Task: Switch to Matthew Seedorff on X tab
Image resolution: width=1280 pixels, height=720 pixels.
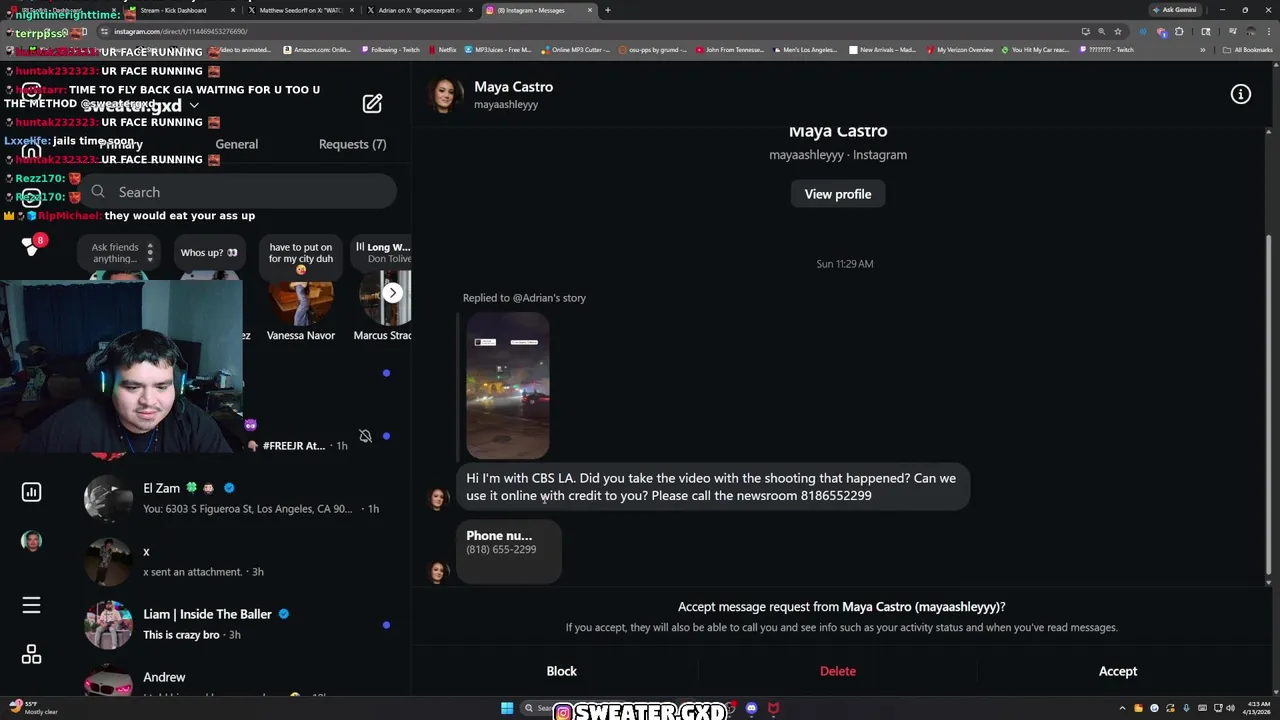Action: point(300,10)
